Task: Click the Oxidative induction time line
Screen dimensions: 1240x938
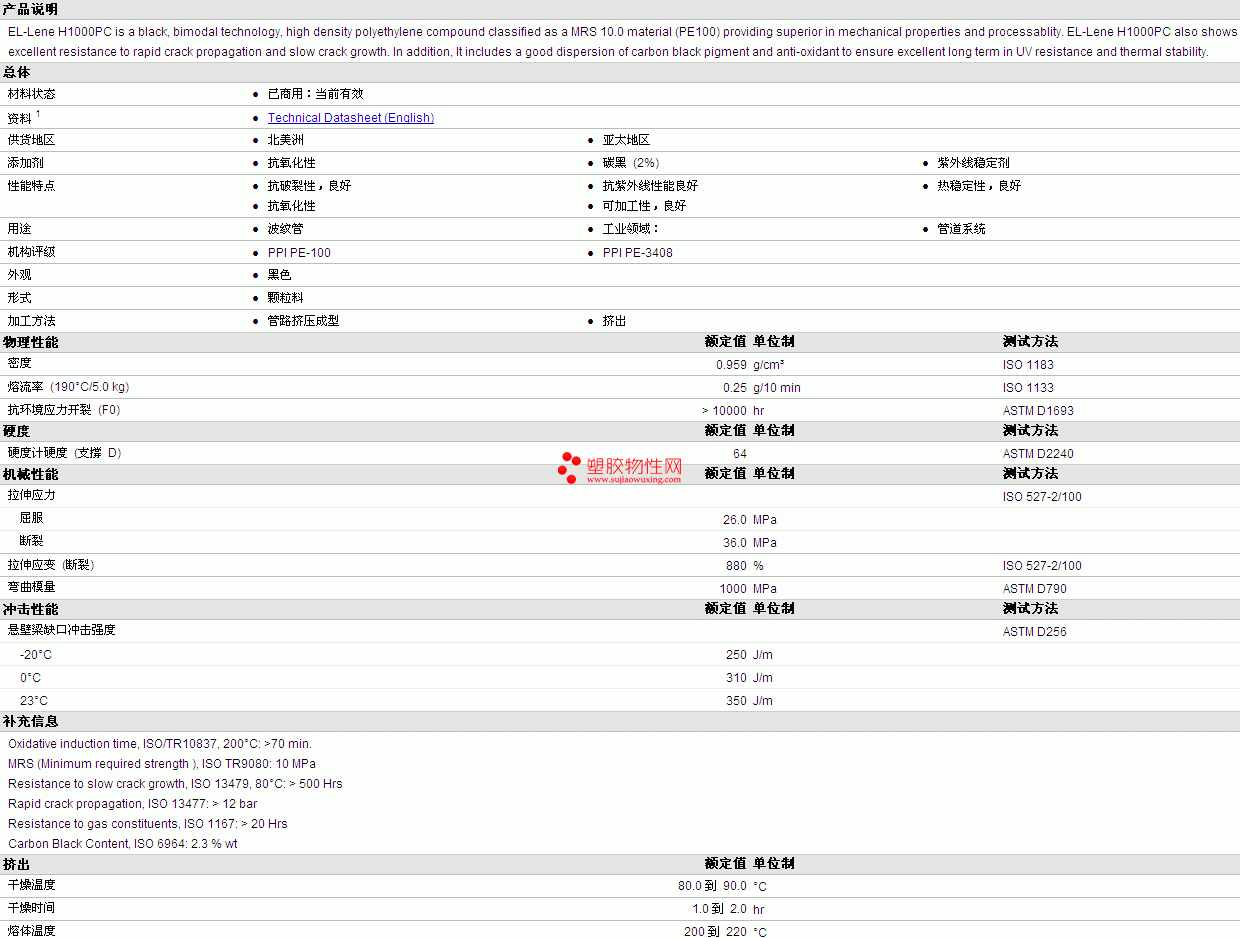Action: coord(160,744)
